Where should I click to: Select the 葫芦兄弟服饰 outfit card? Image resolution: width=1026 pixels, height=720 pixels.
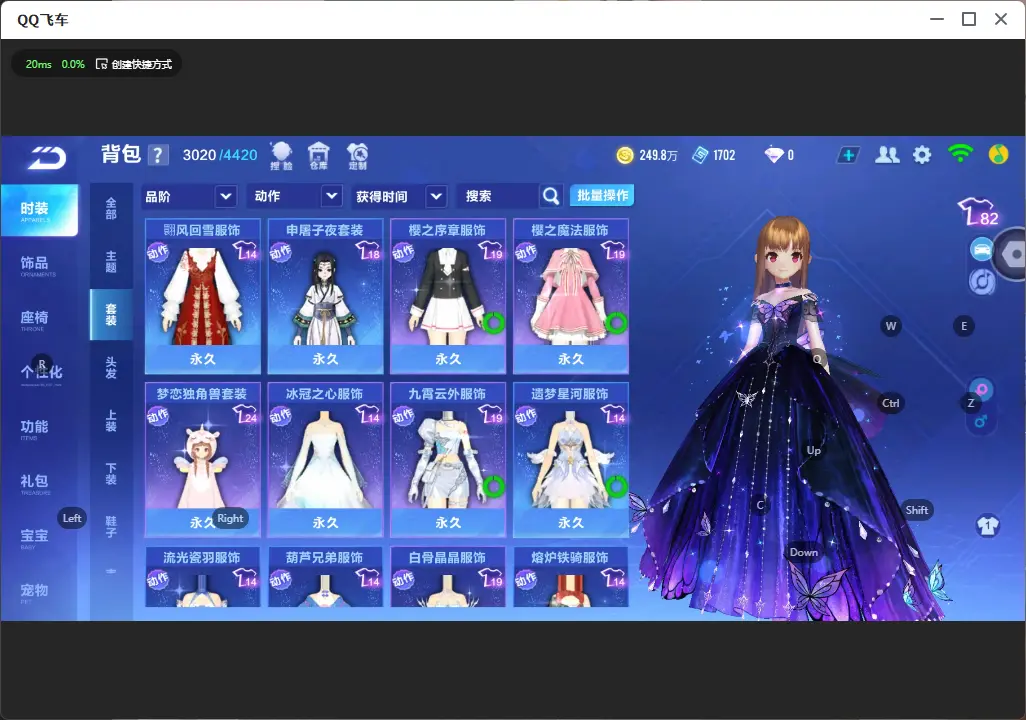pyautogui.click(x=325, y=577)
